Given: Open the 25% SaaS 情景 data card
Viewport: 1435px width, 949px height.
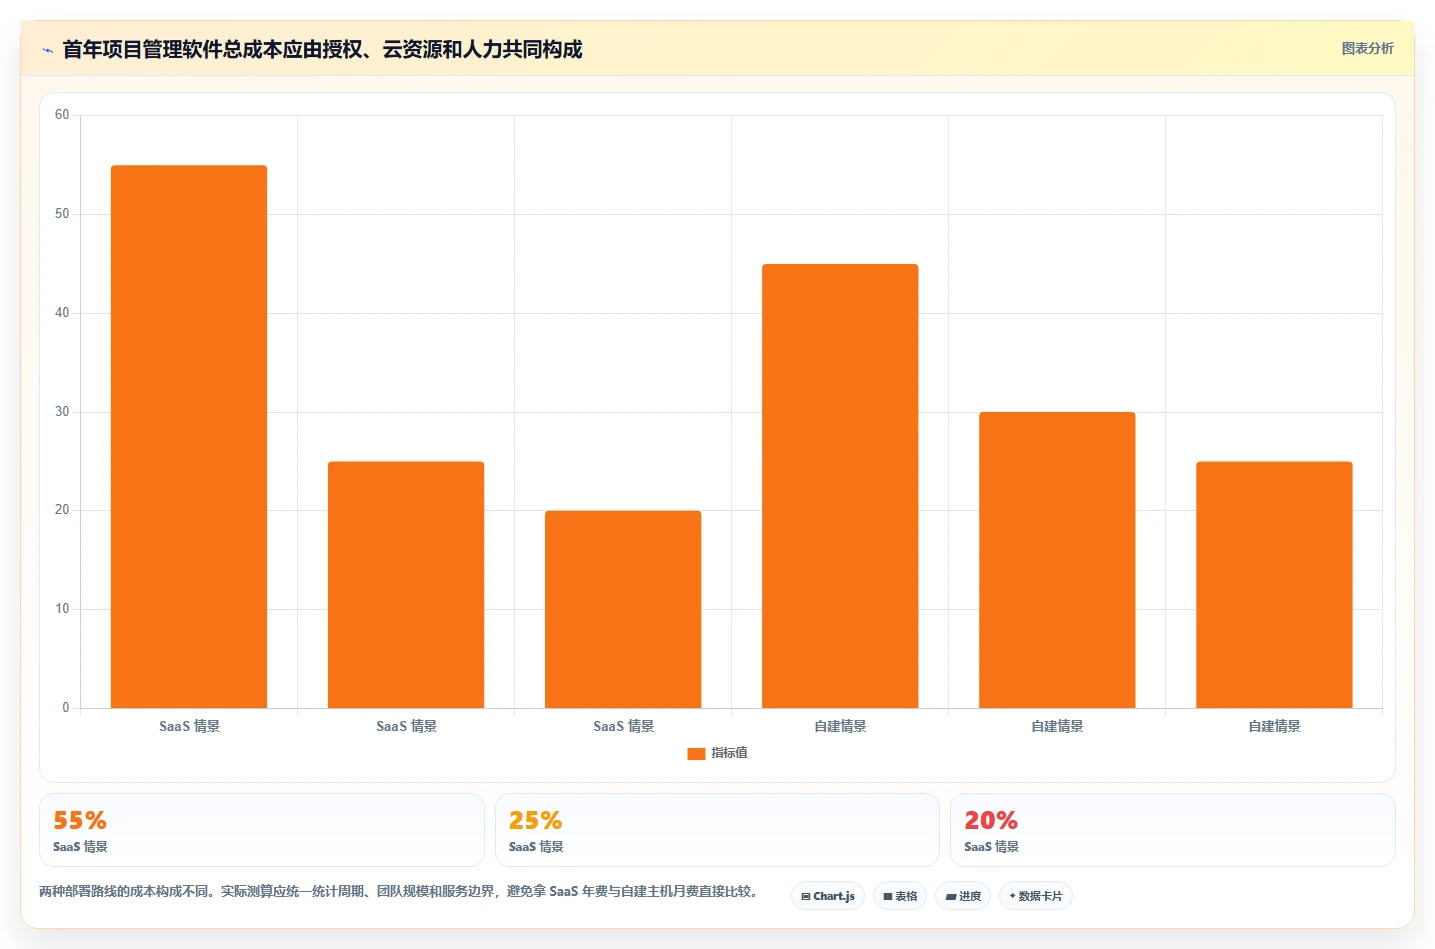Looking at the screenshot, I should pos(717,830).
